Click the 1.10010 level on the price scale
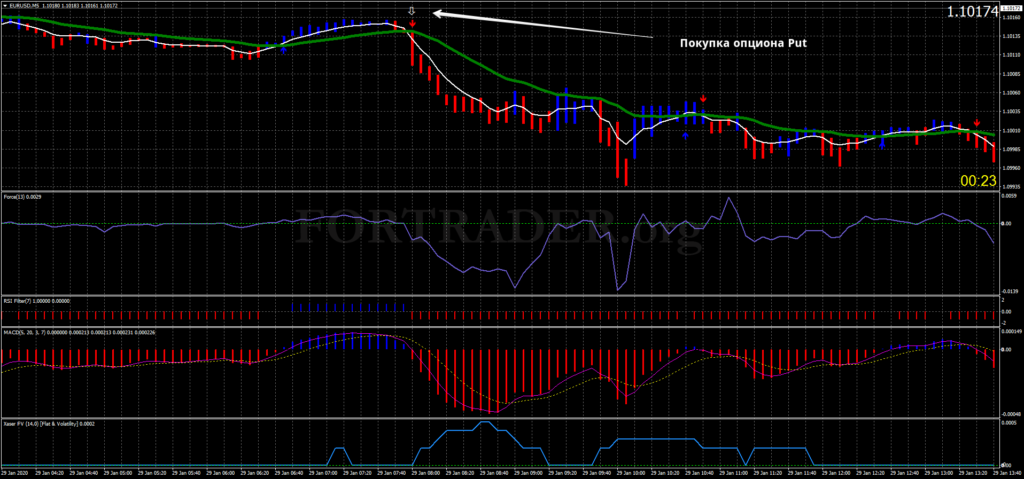Viewport: 1024px width, 479px height. click(x=1010, y=130)
